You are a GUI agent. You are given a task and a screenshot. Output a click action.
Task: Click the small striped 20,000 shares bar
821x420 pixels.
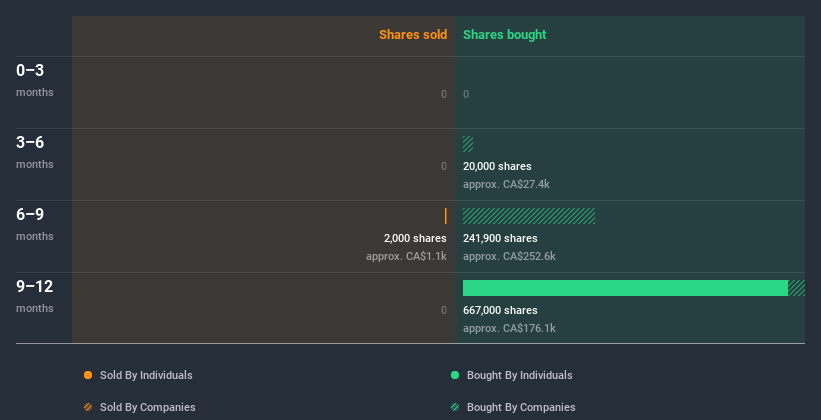click(x=468, y=144)
